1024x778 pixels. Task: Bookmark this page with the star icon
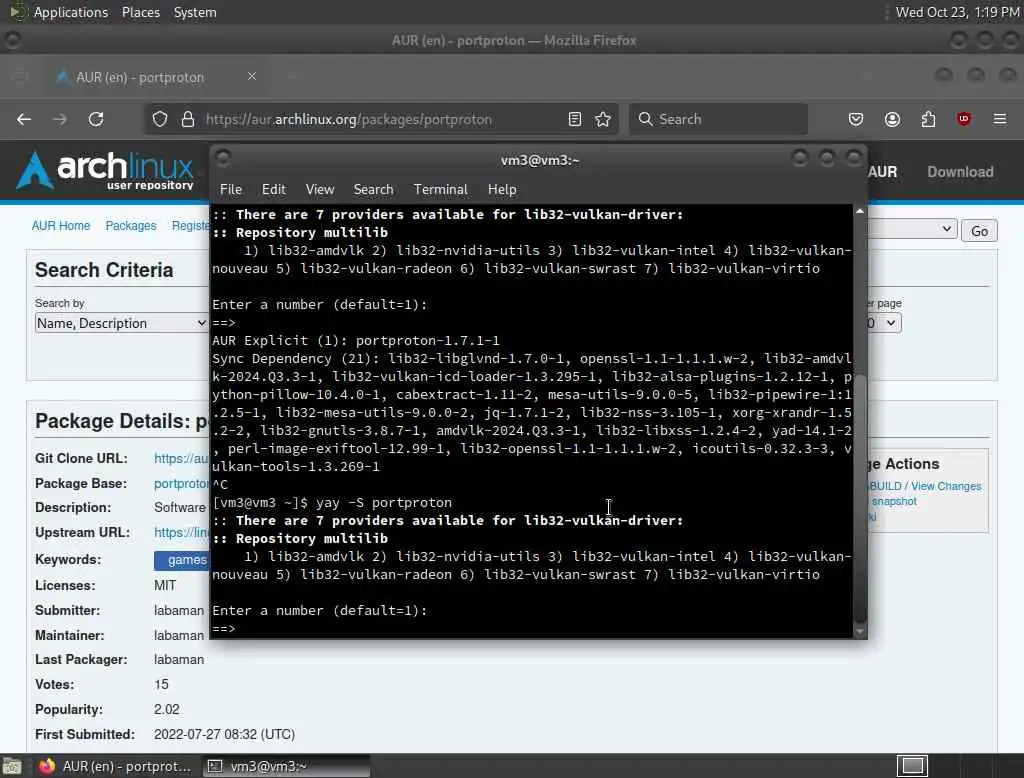pyautogui.click(x=603, y=119)
